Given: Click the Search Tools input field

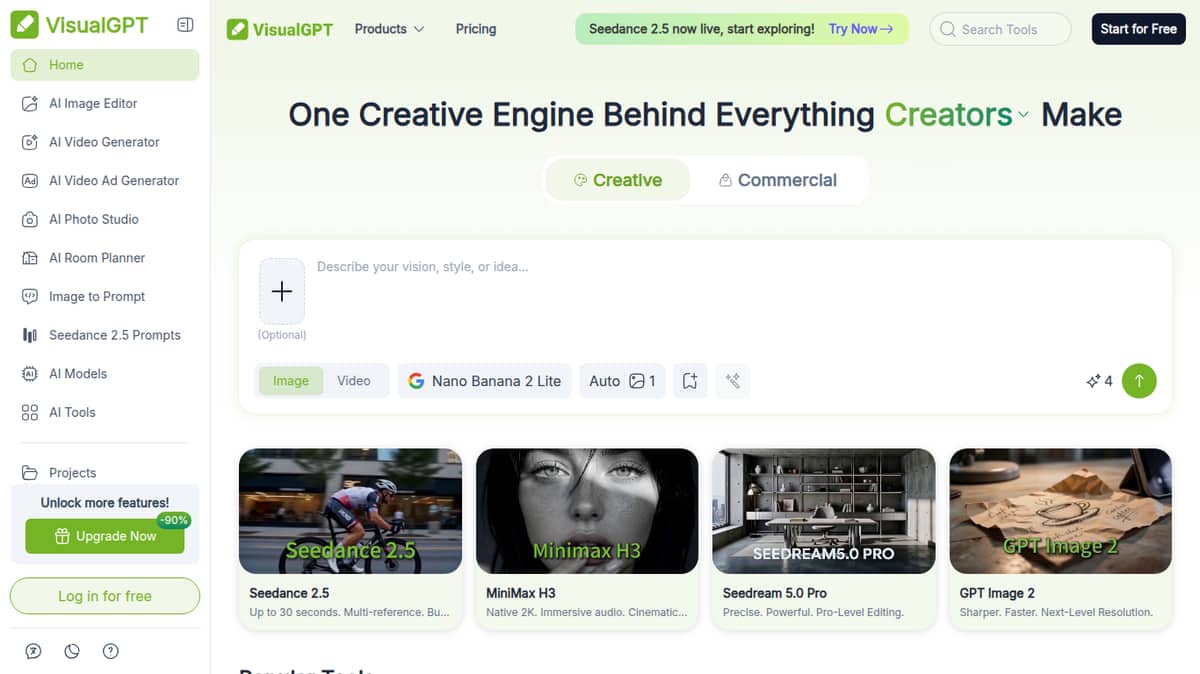Looking at the screenshot, I should point(1000,29).
